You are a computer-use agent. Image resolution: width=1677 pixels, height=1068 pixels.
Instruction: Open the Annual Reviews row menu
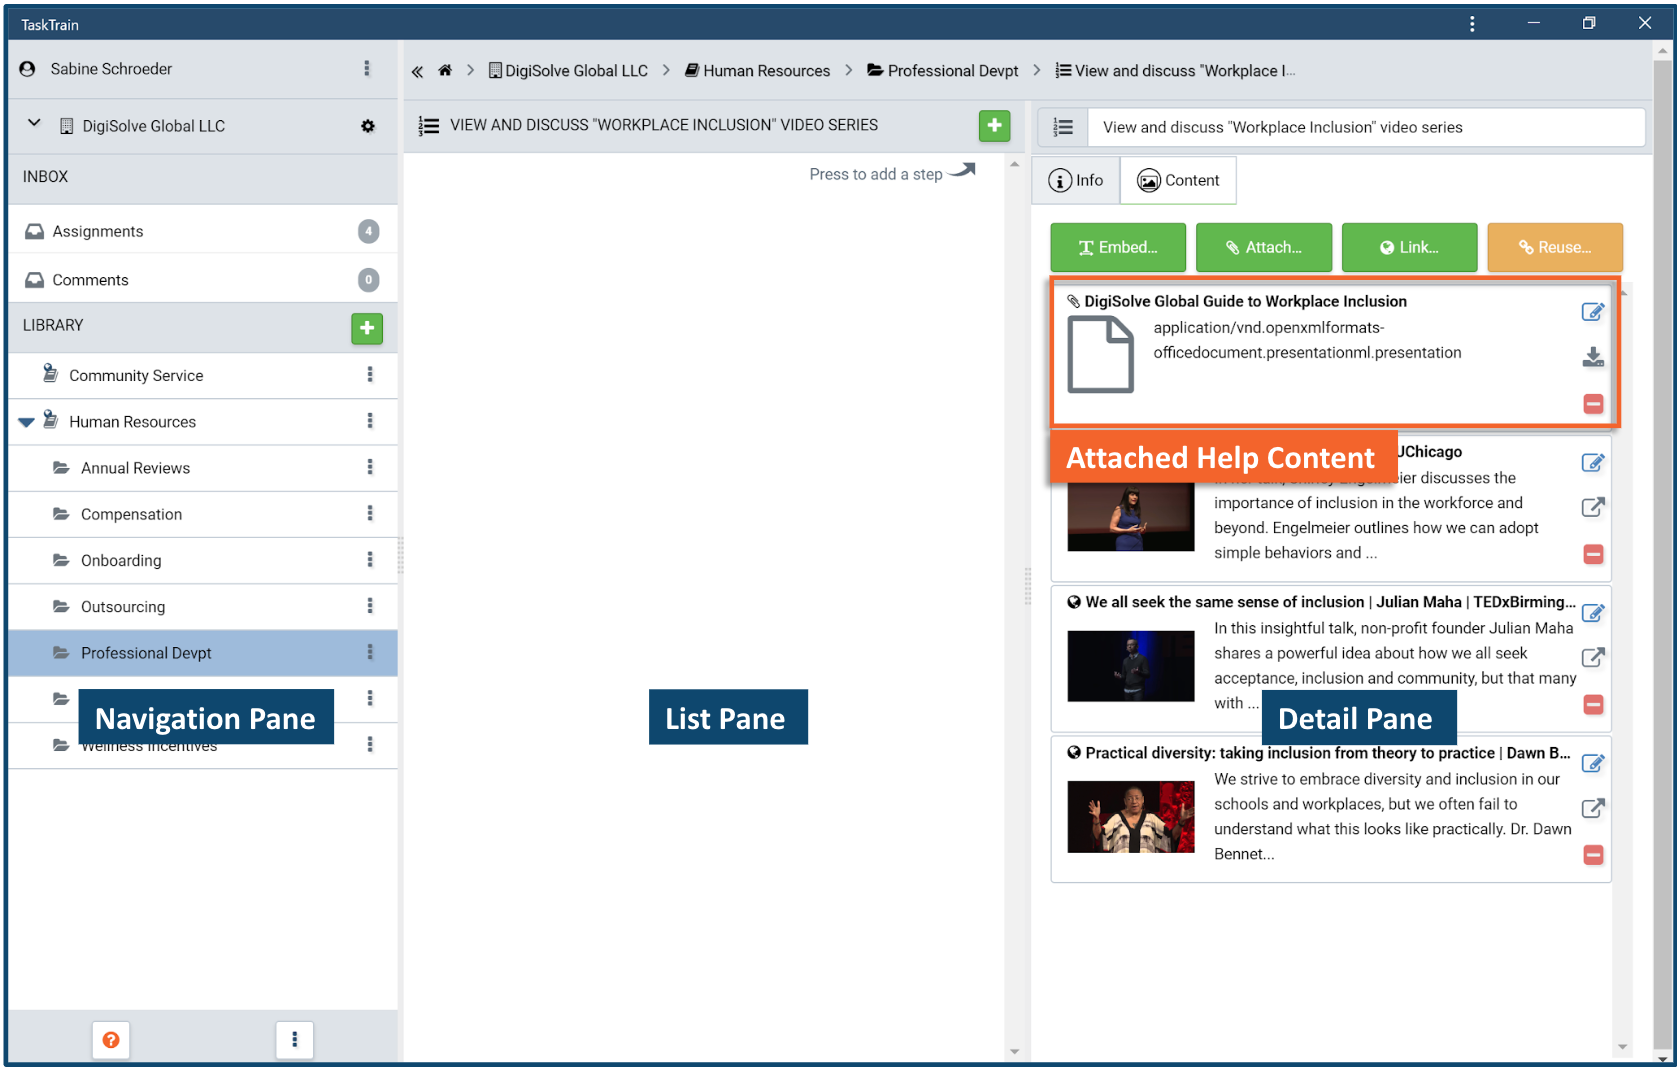[x=370, y=467]
